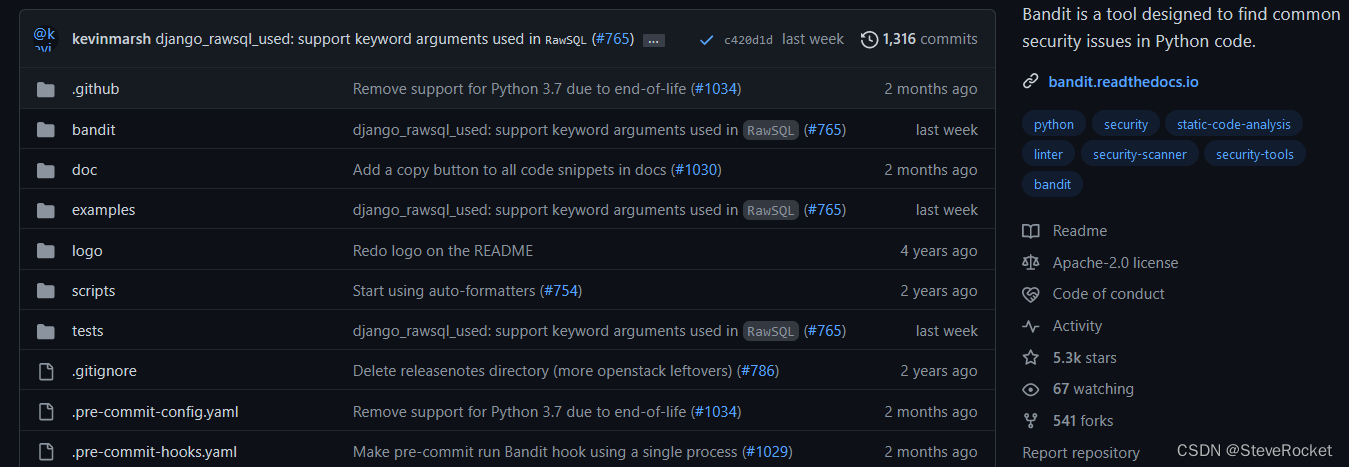This screenshot has width=1349, height=467.
Task: Click the scripts folder icon
Action: (45, 291)
